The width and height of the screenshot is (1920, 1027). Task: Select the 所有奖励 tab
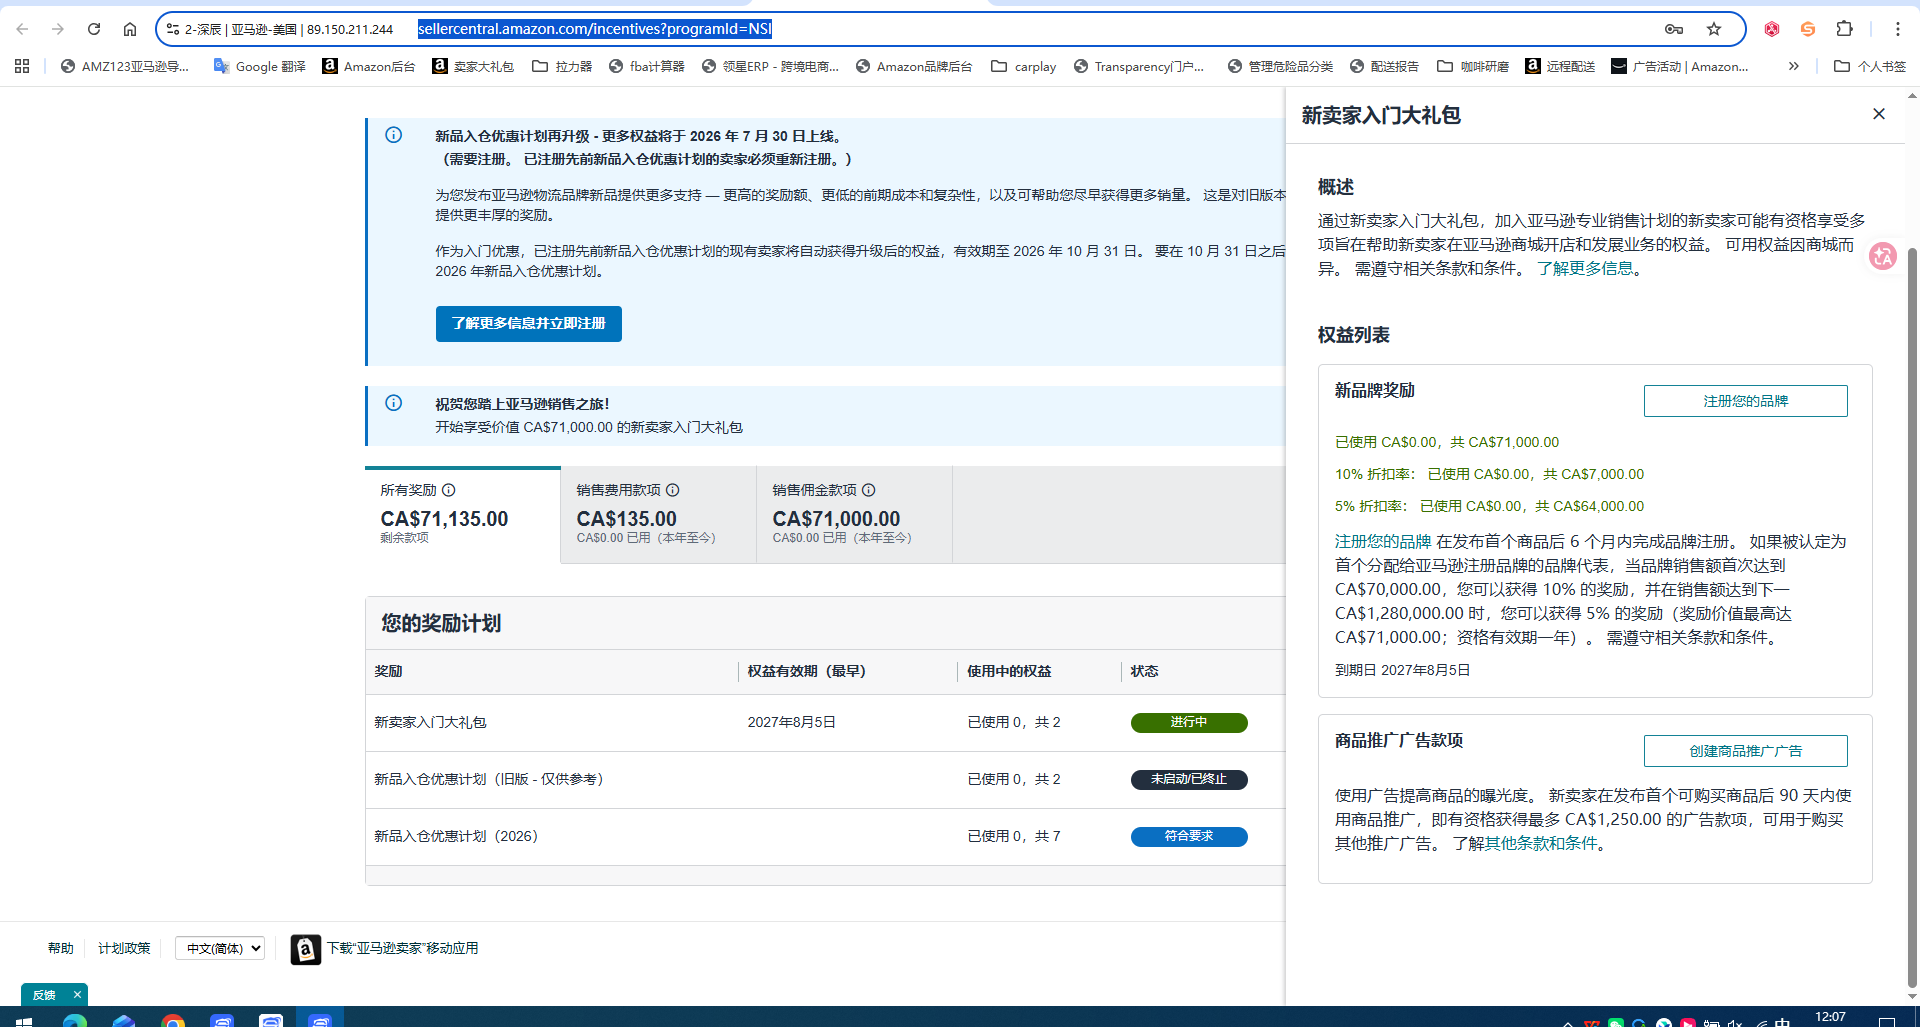(x=463, y=515)
